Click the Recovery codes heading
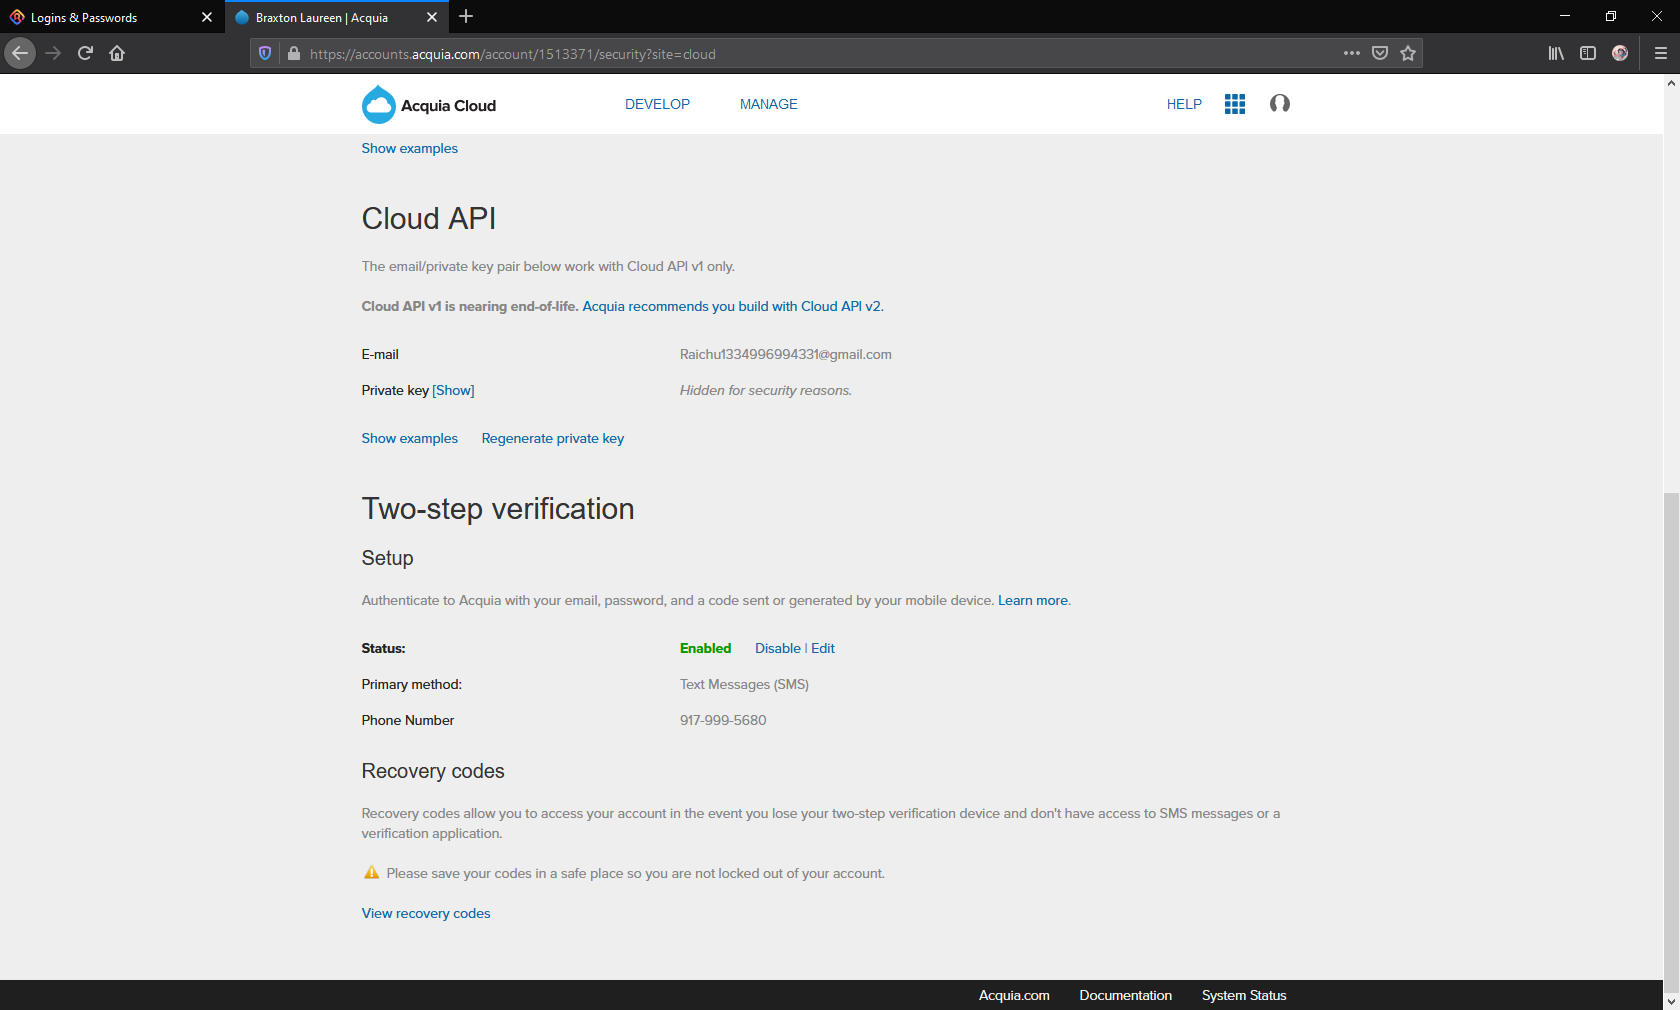The height and width of the screenshot is (1010, 1680). (433, 771)
